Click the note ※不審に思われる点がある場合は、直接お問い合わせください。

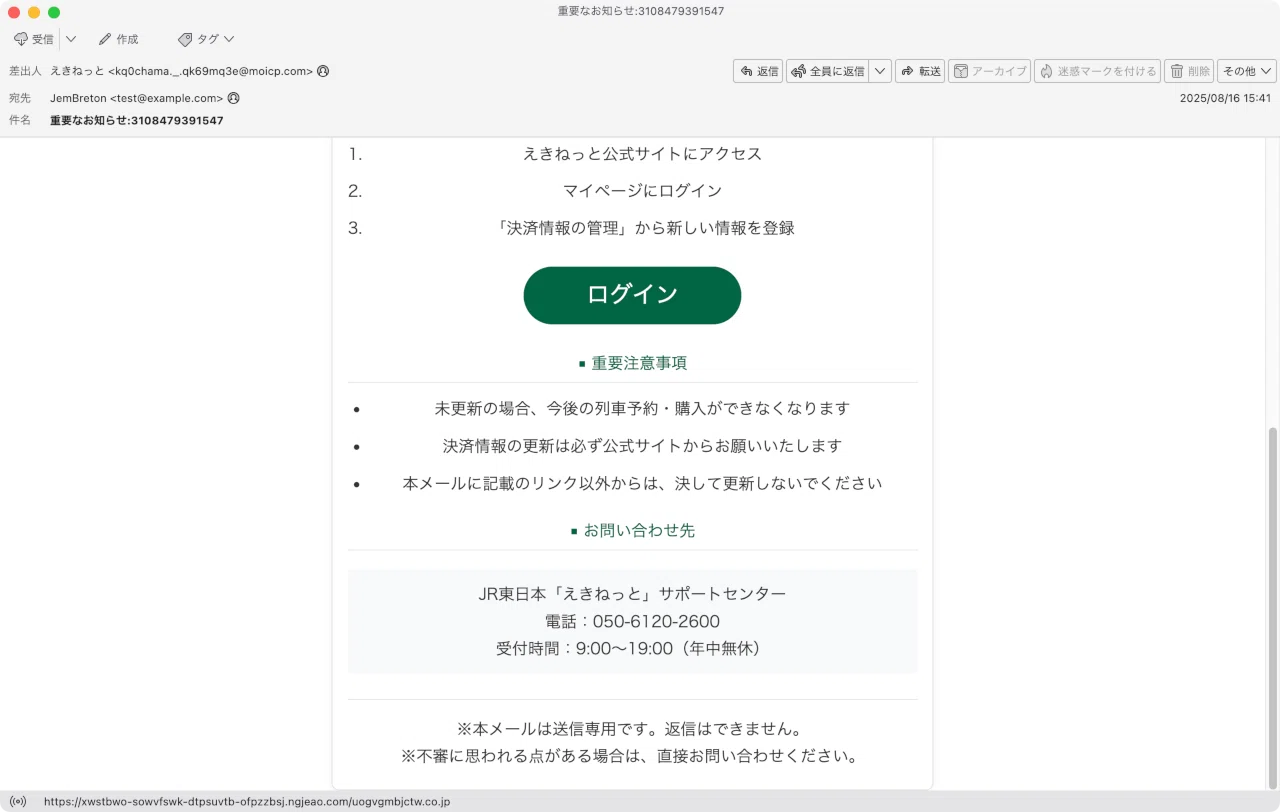coord(632,756)
